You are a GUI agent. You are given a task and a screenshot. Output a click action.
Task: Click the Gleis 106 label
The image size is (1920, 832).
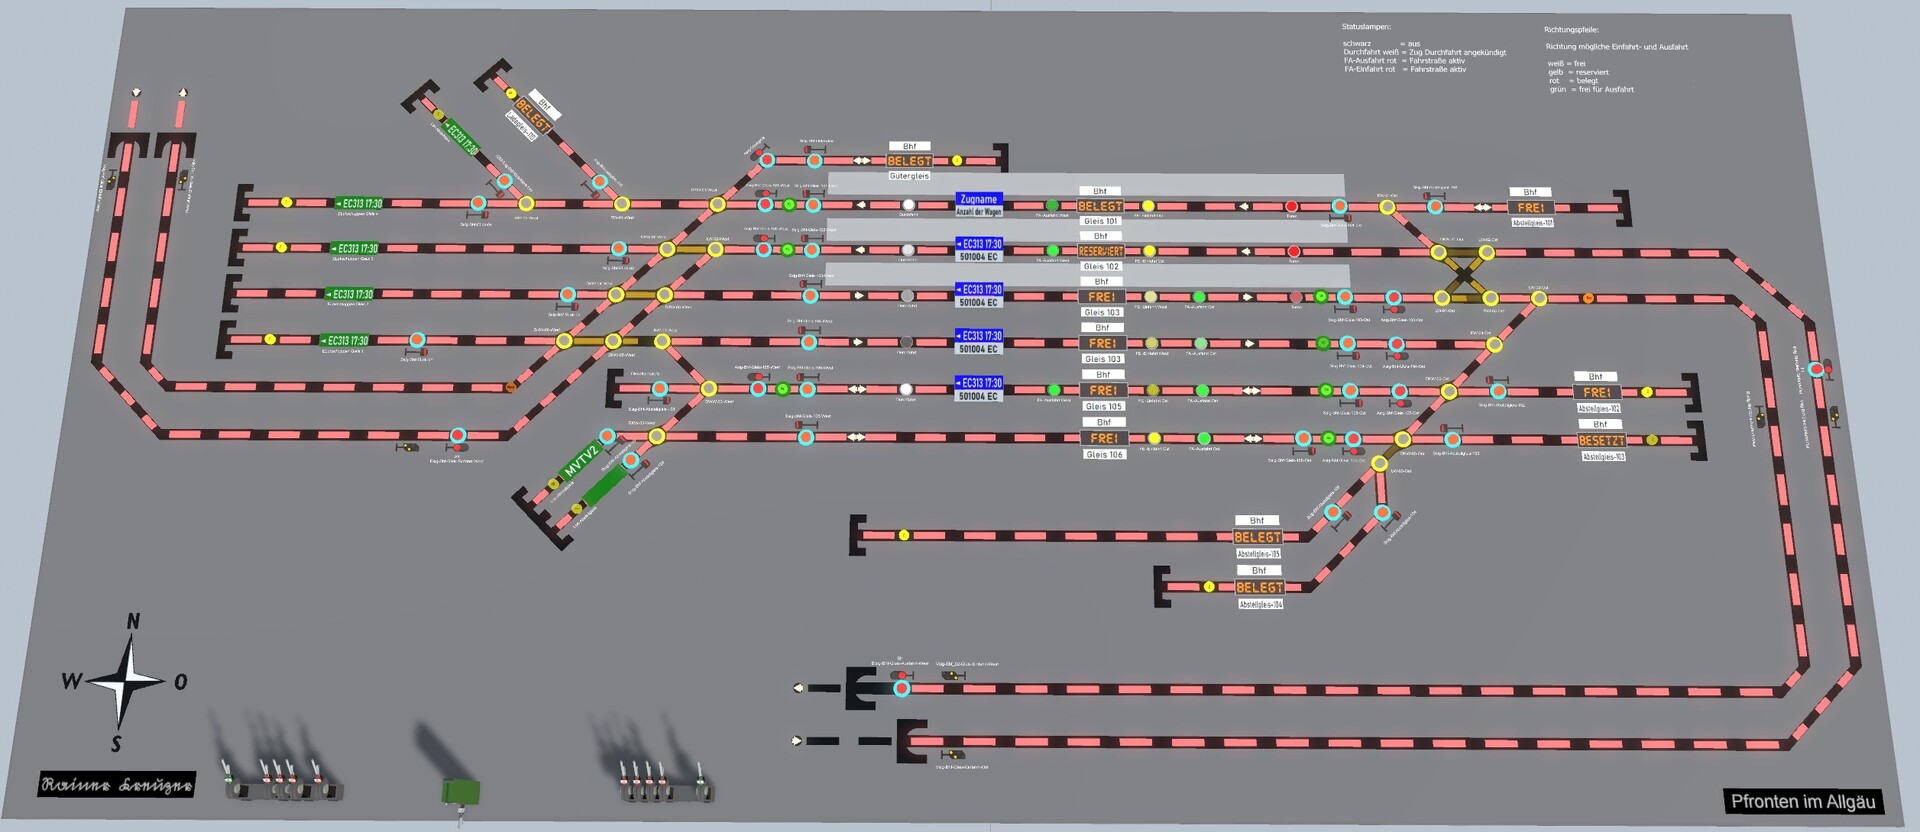point(1104,454)
